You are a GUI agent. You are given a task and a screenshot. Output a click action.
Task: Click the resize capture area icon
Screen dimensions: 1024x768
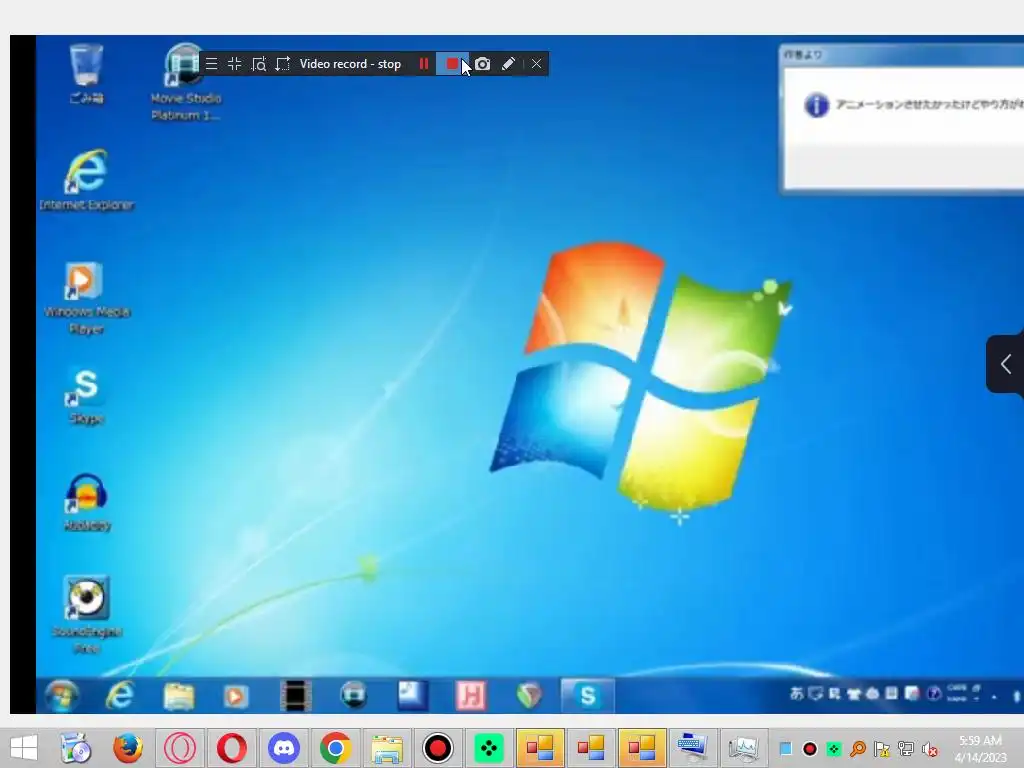[x=283, y=64]
